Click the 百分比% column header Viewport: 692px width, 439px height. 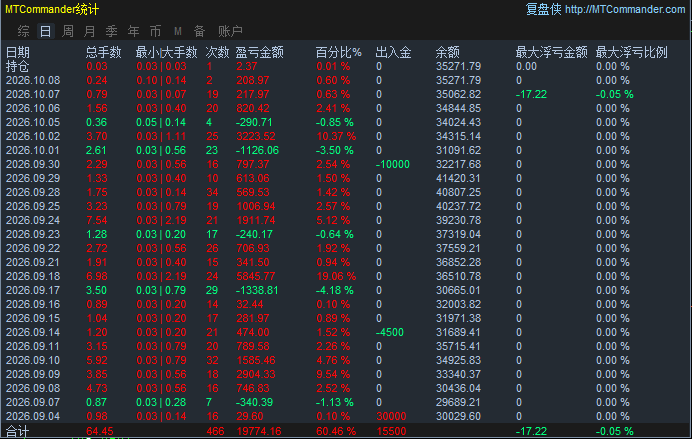pos(338,53)
